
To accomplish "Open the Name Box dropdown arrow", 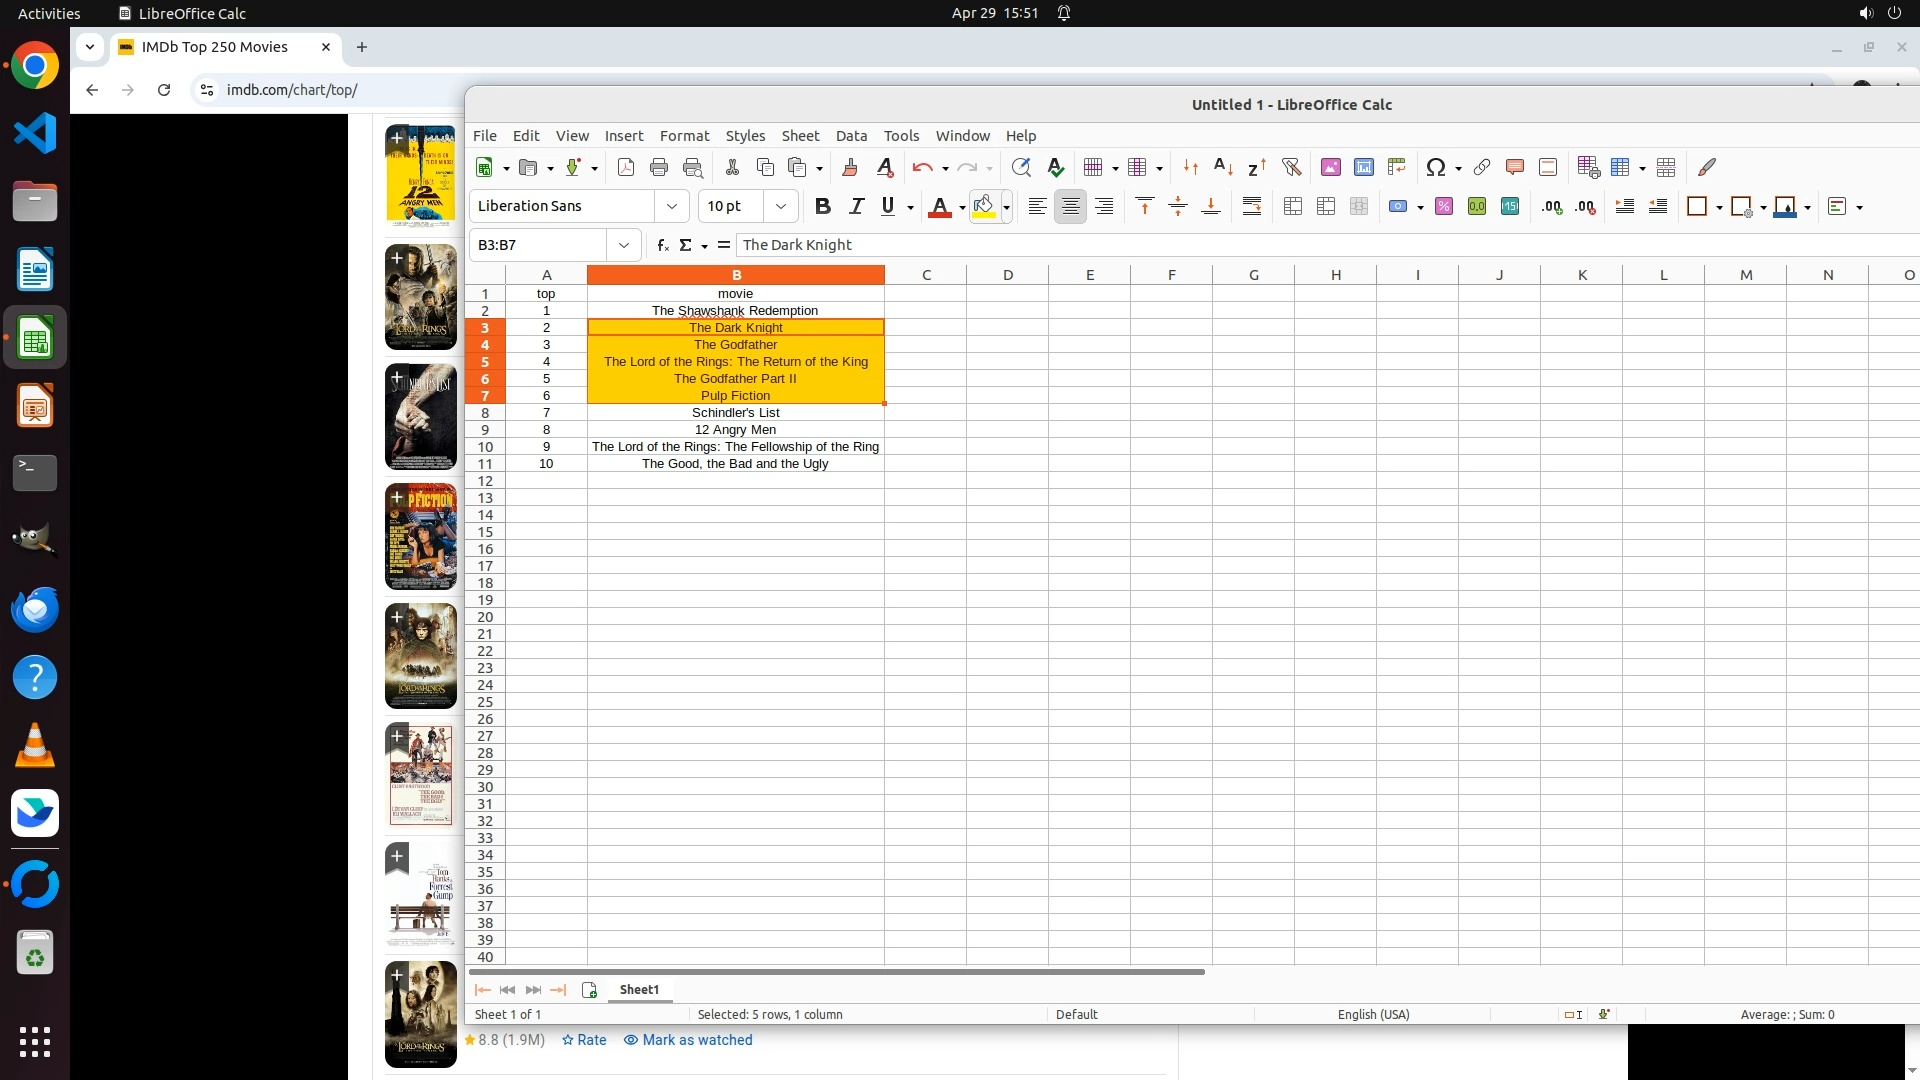I will 624,245.
